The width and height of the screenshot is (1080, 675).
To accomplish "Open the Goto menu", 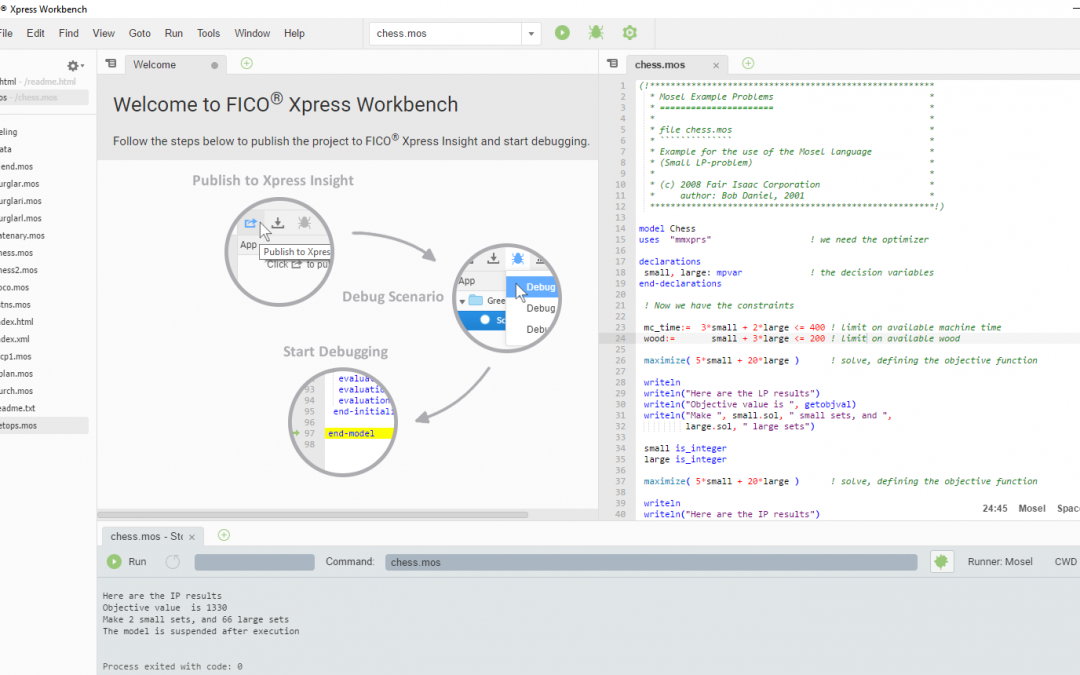I will (140, 33).
